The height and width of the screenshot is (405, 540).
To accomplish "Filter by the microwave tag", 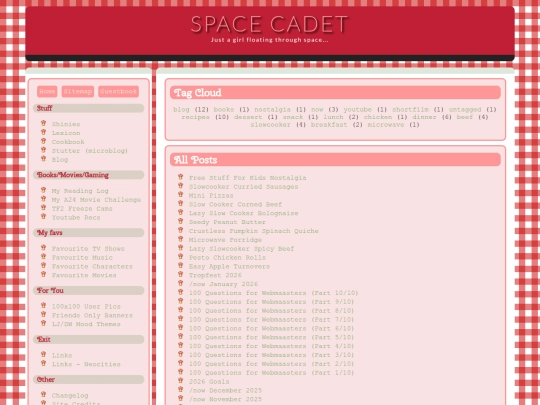I will pos(386,125).
